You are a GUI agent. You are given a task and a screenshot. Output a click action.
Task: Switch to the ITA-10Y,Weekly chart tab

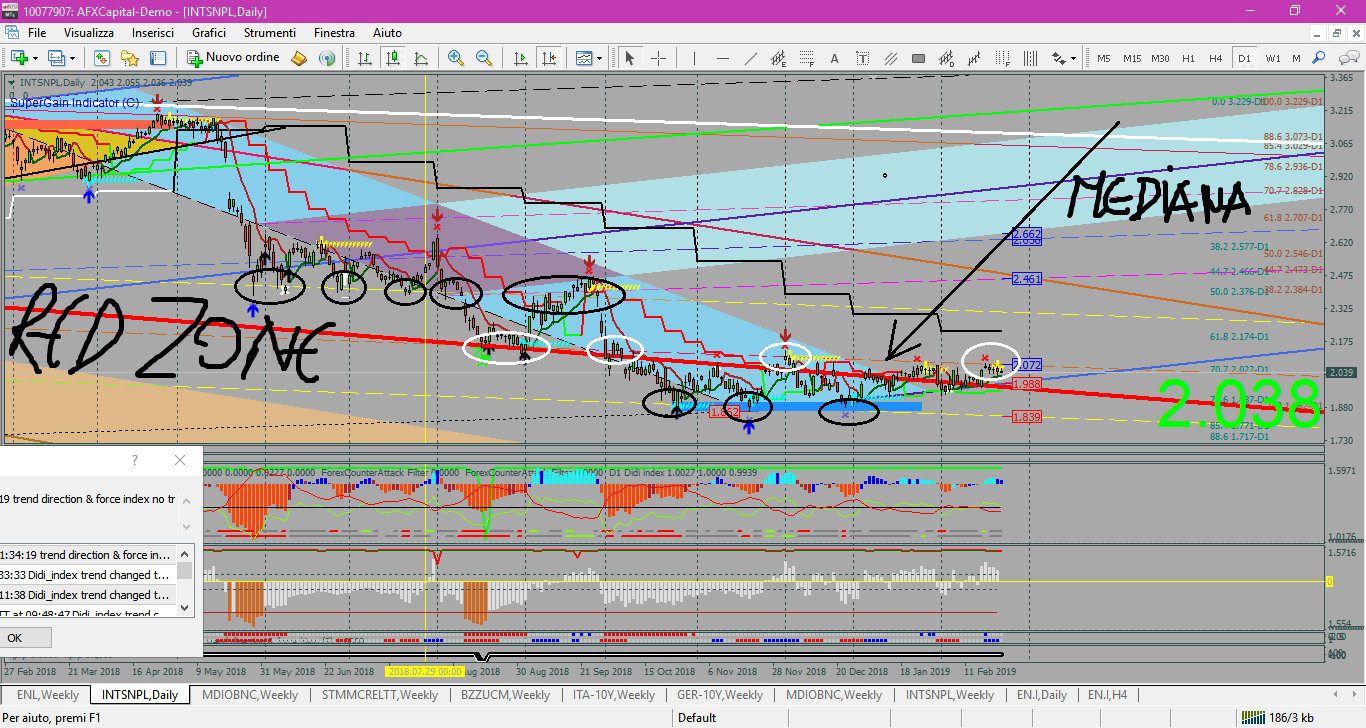(614, 695)
